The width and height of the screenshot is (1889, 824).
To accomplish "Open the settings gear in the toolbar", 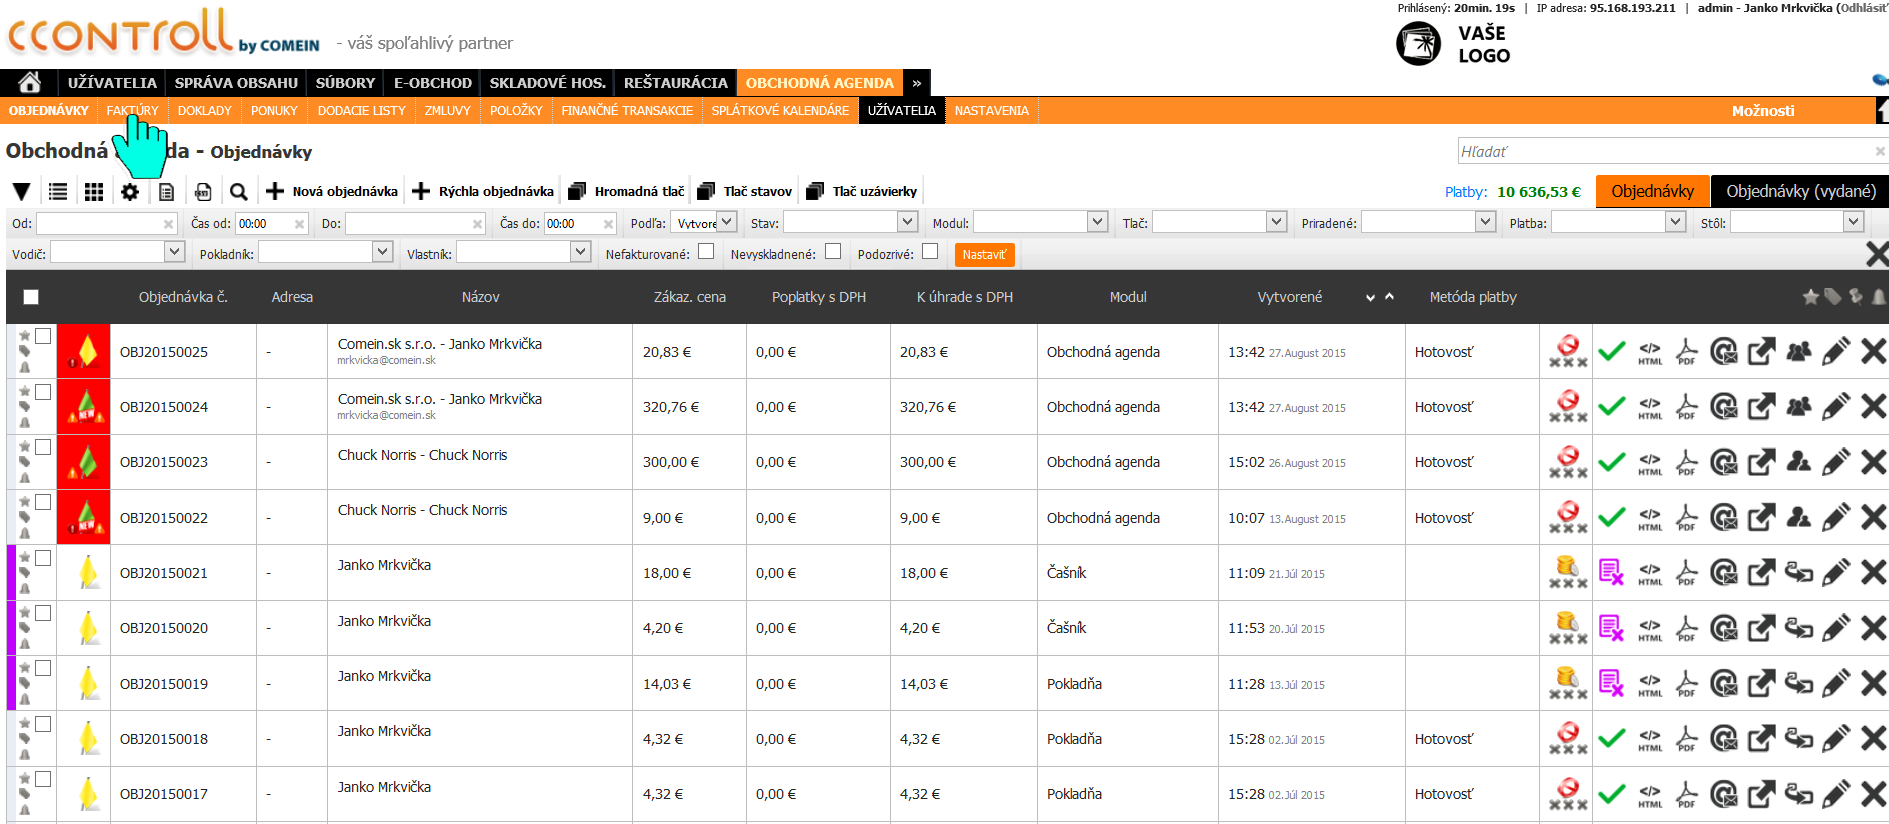I will coord(130,192).
